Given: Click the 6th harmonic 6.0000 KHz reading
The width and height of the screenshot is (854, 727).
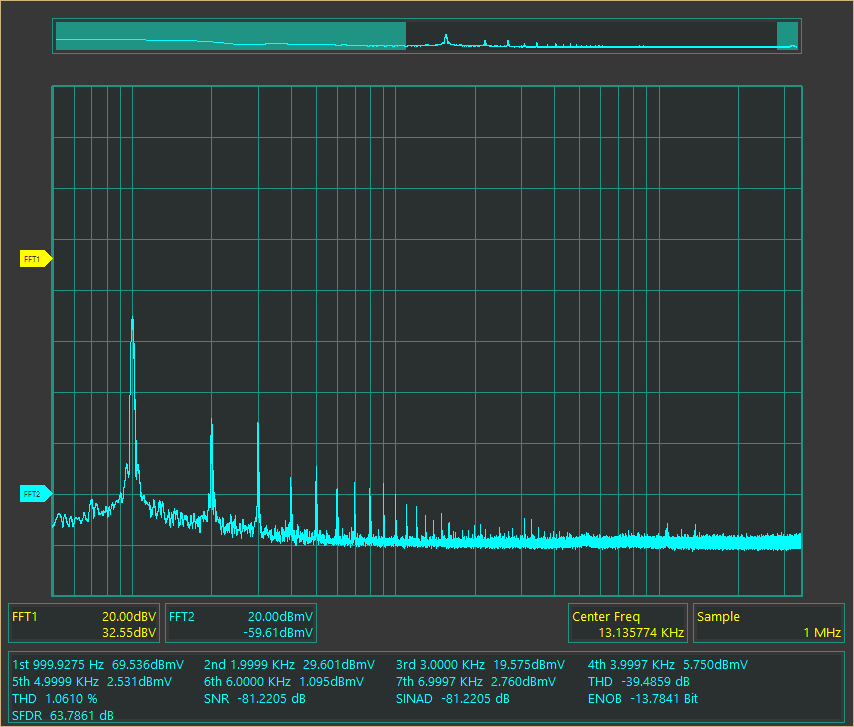Looking at the screenshot, I should (x=283, y=682).
